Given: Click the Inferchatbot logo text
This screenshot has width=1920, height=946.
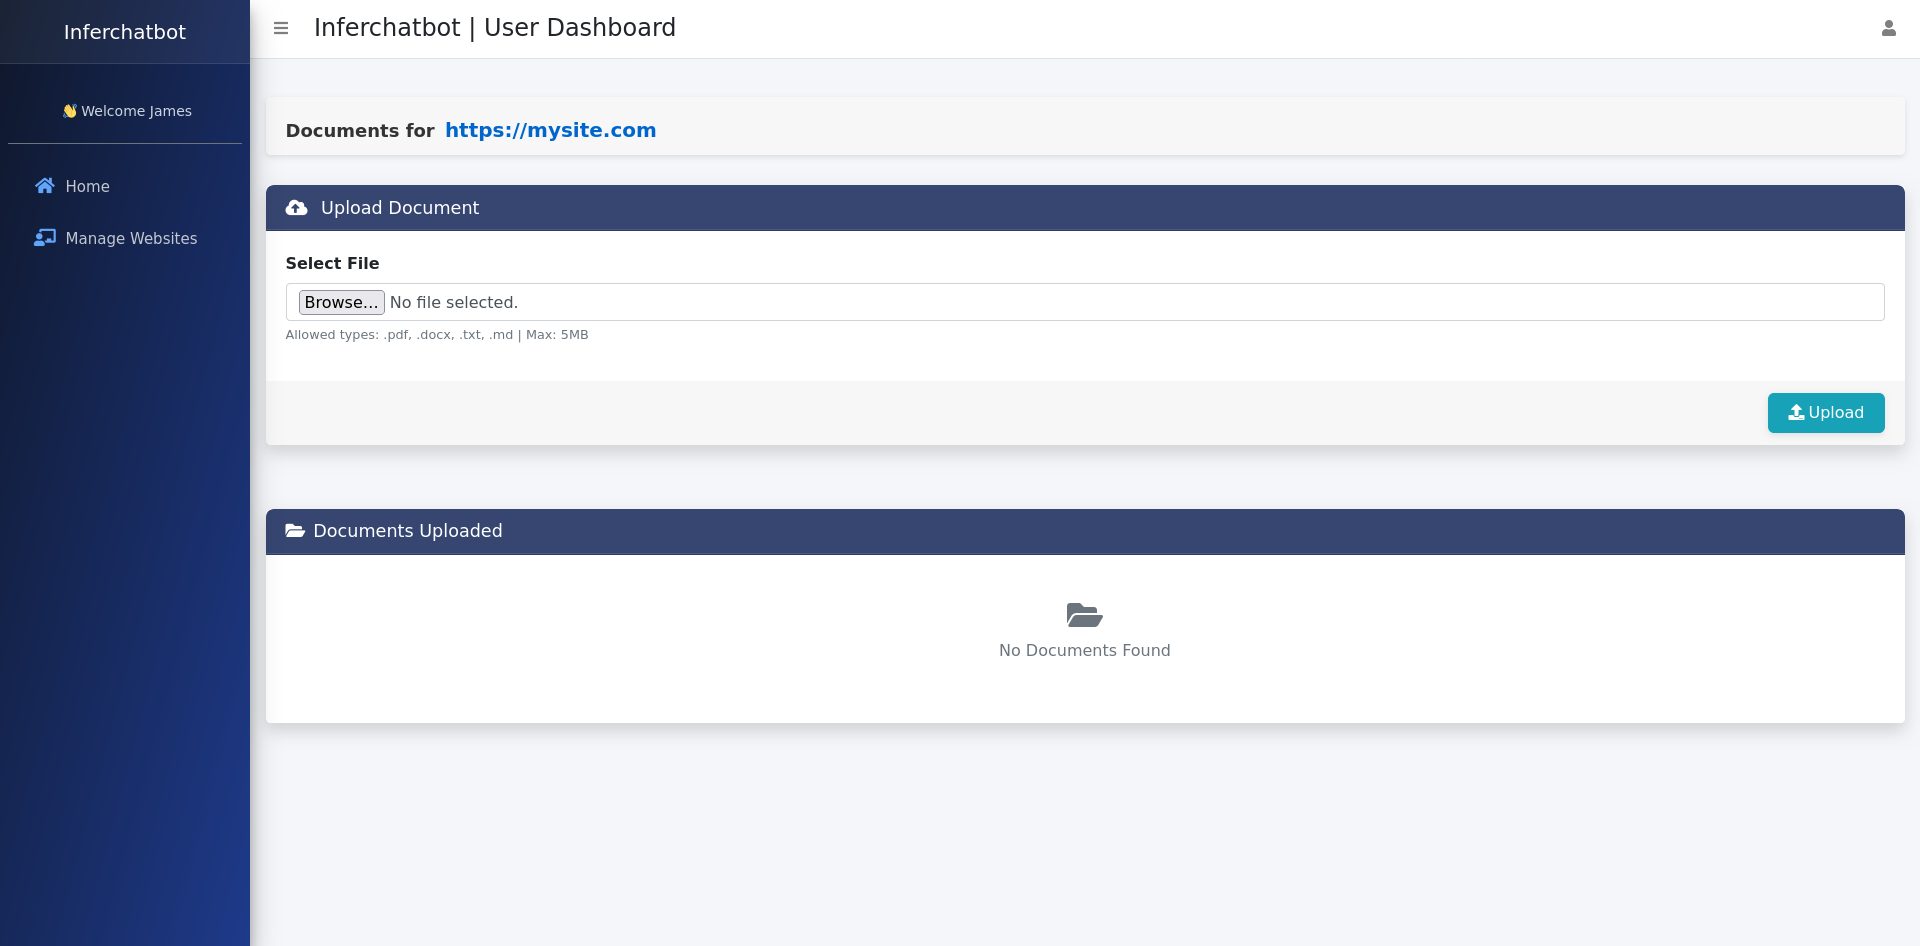Looking at the screenshot, I should 124,31.
